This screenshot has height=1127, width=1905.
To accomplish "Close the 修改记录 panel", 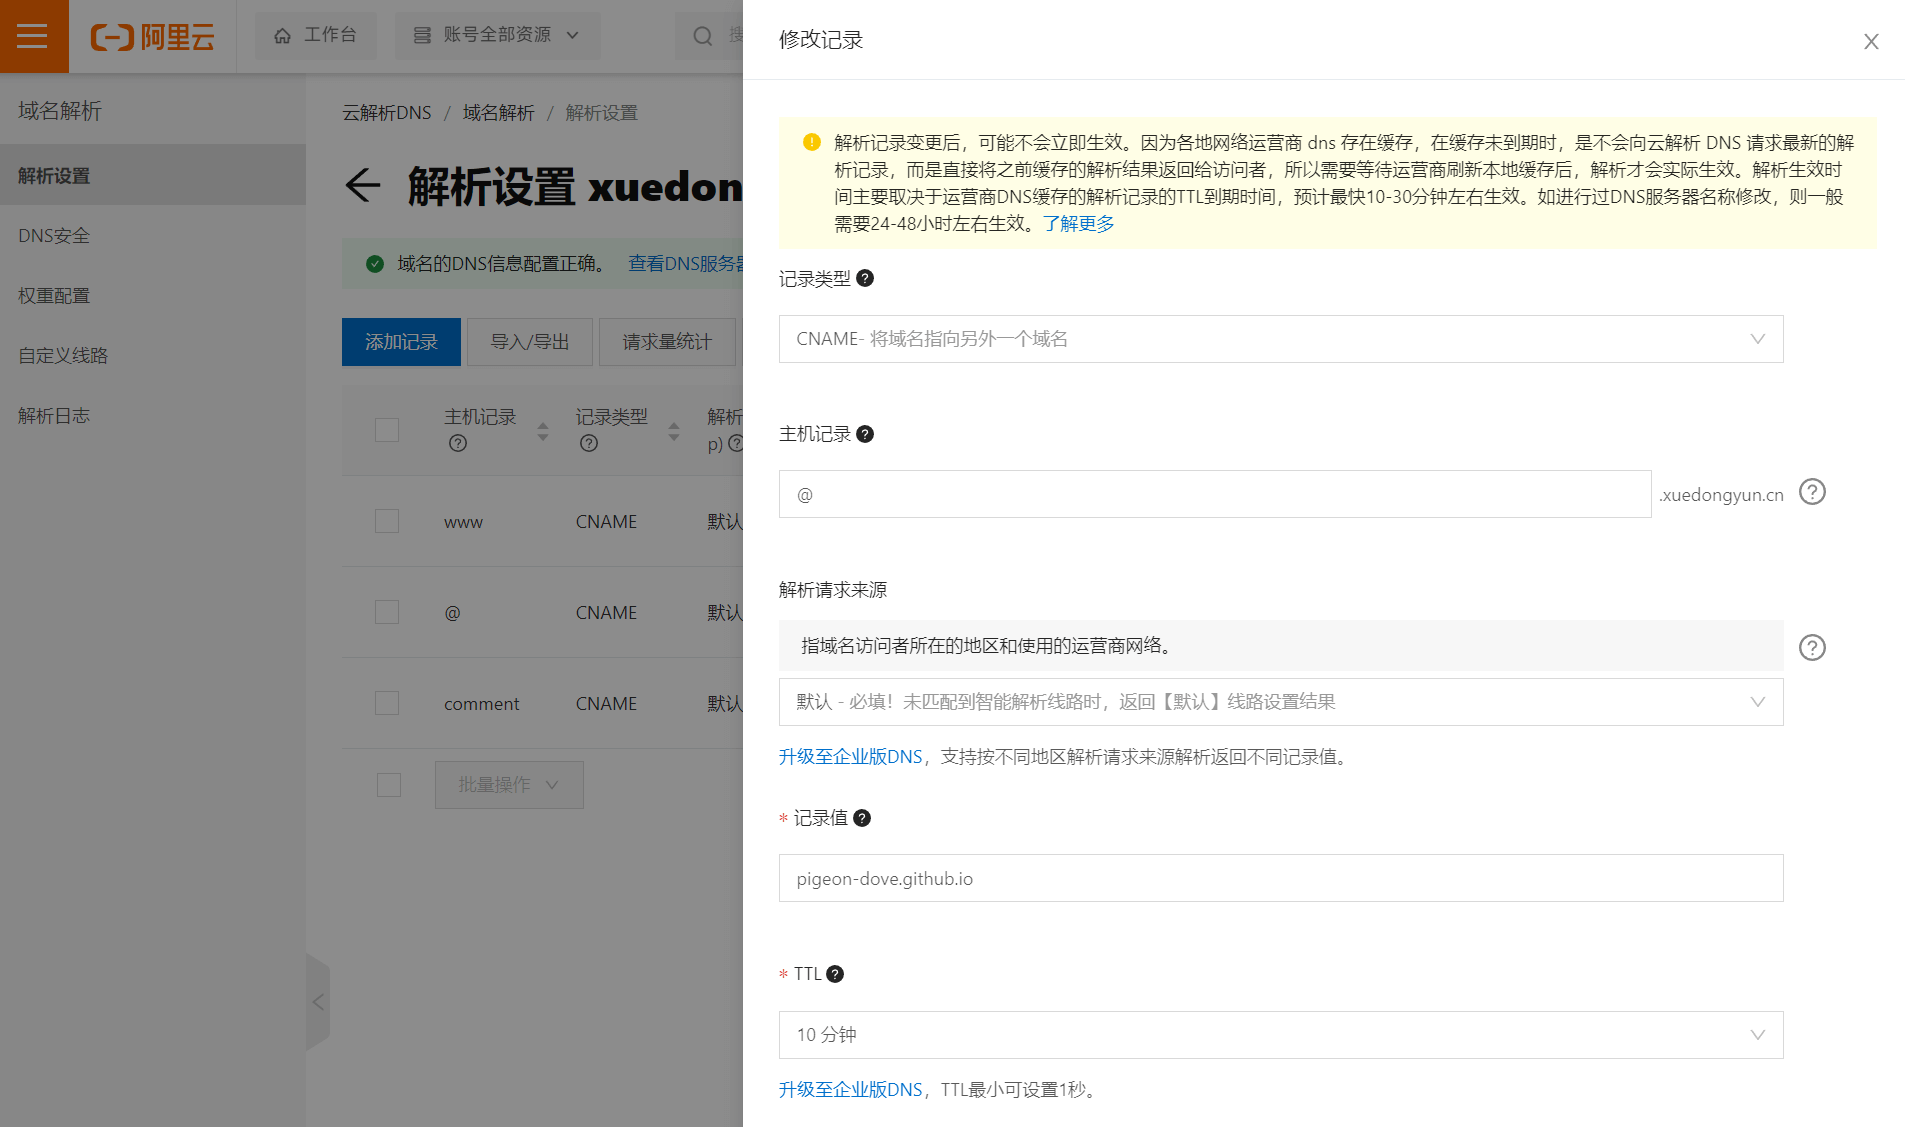I will click(1870, 41).
